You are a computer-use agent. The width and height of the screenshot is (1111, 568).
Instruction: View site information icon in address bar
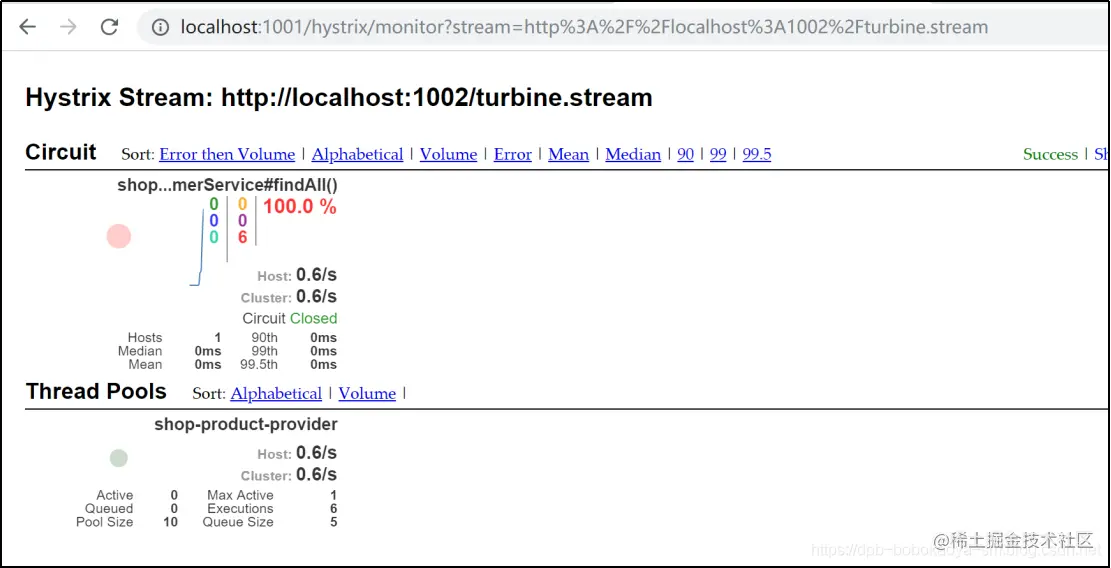tap(162, 28)
